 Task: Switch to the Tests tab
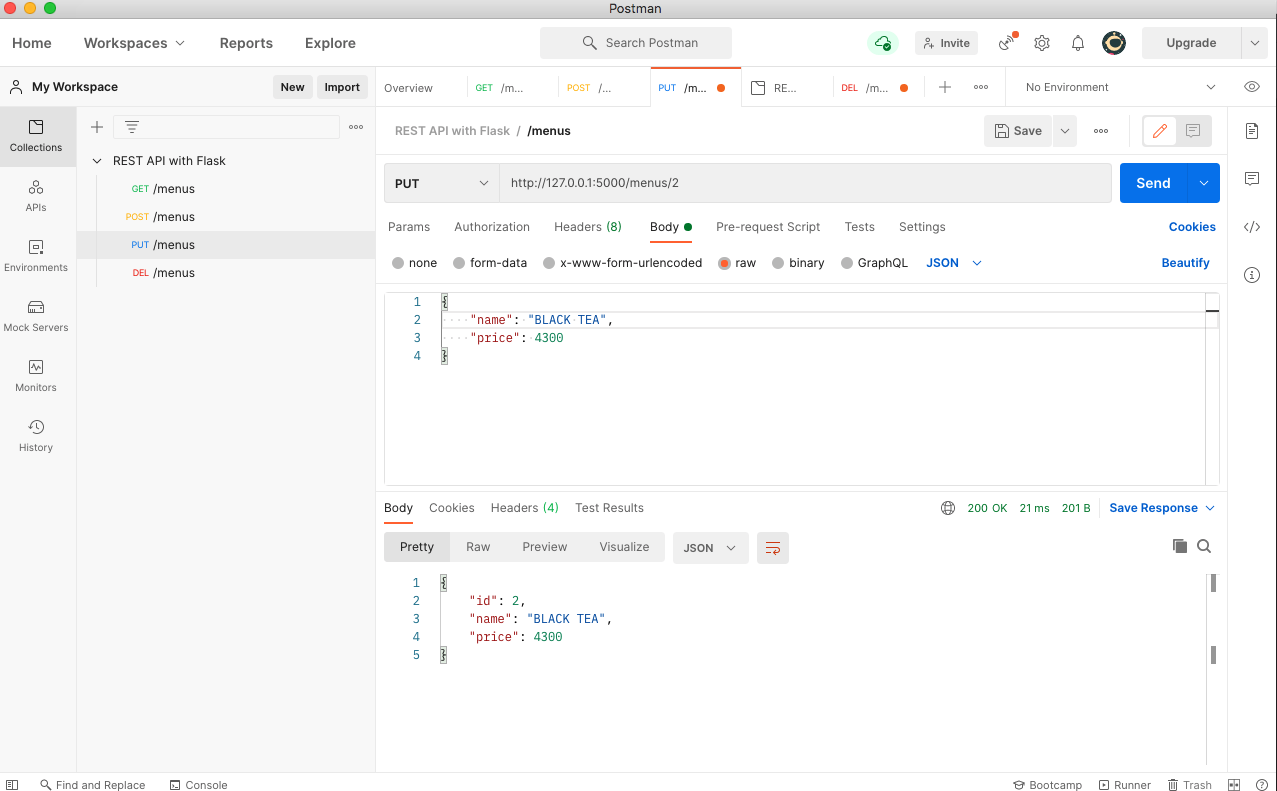[x=860, y=227]
